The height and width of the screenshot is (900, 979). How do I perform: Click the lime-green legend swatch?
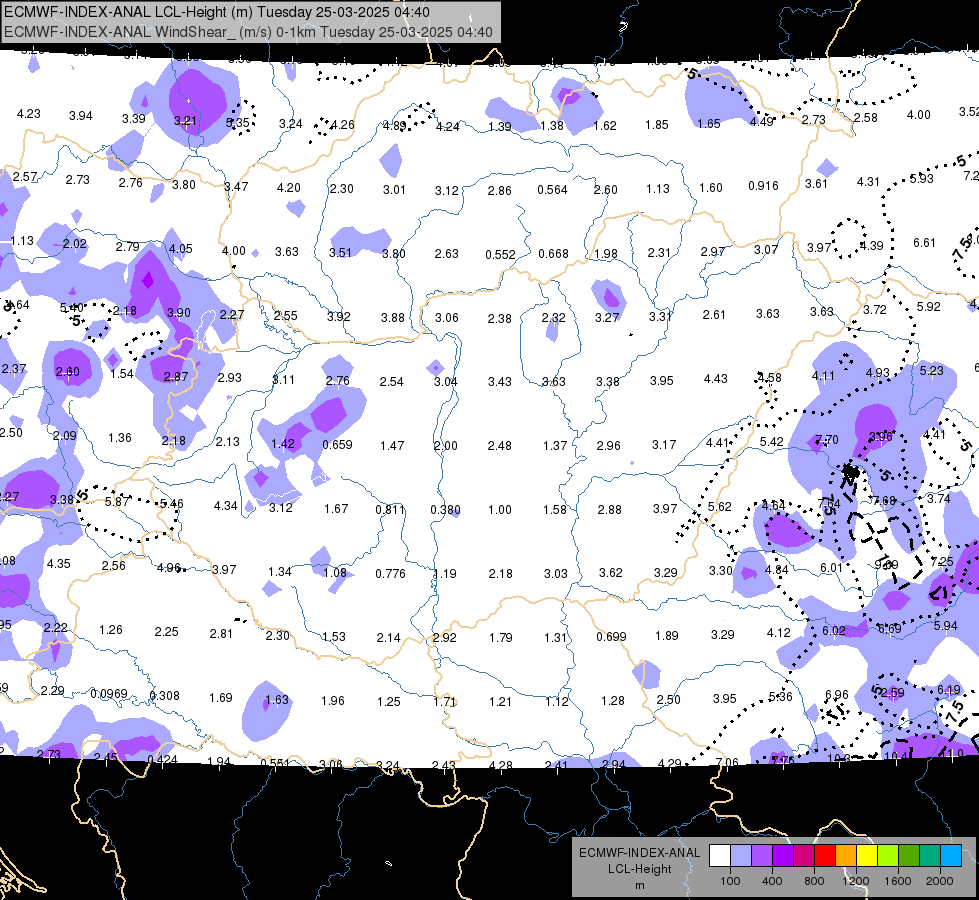coord(888,855)
